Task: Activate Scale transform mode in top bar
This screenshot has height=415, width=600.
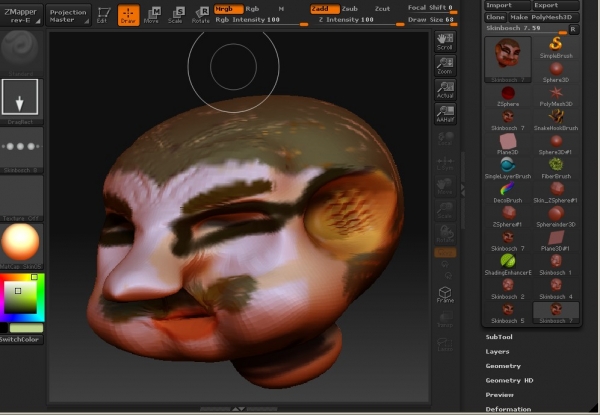Action: 176,15
